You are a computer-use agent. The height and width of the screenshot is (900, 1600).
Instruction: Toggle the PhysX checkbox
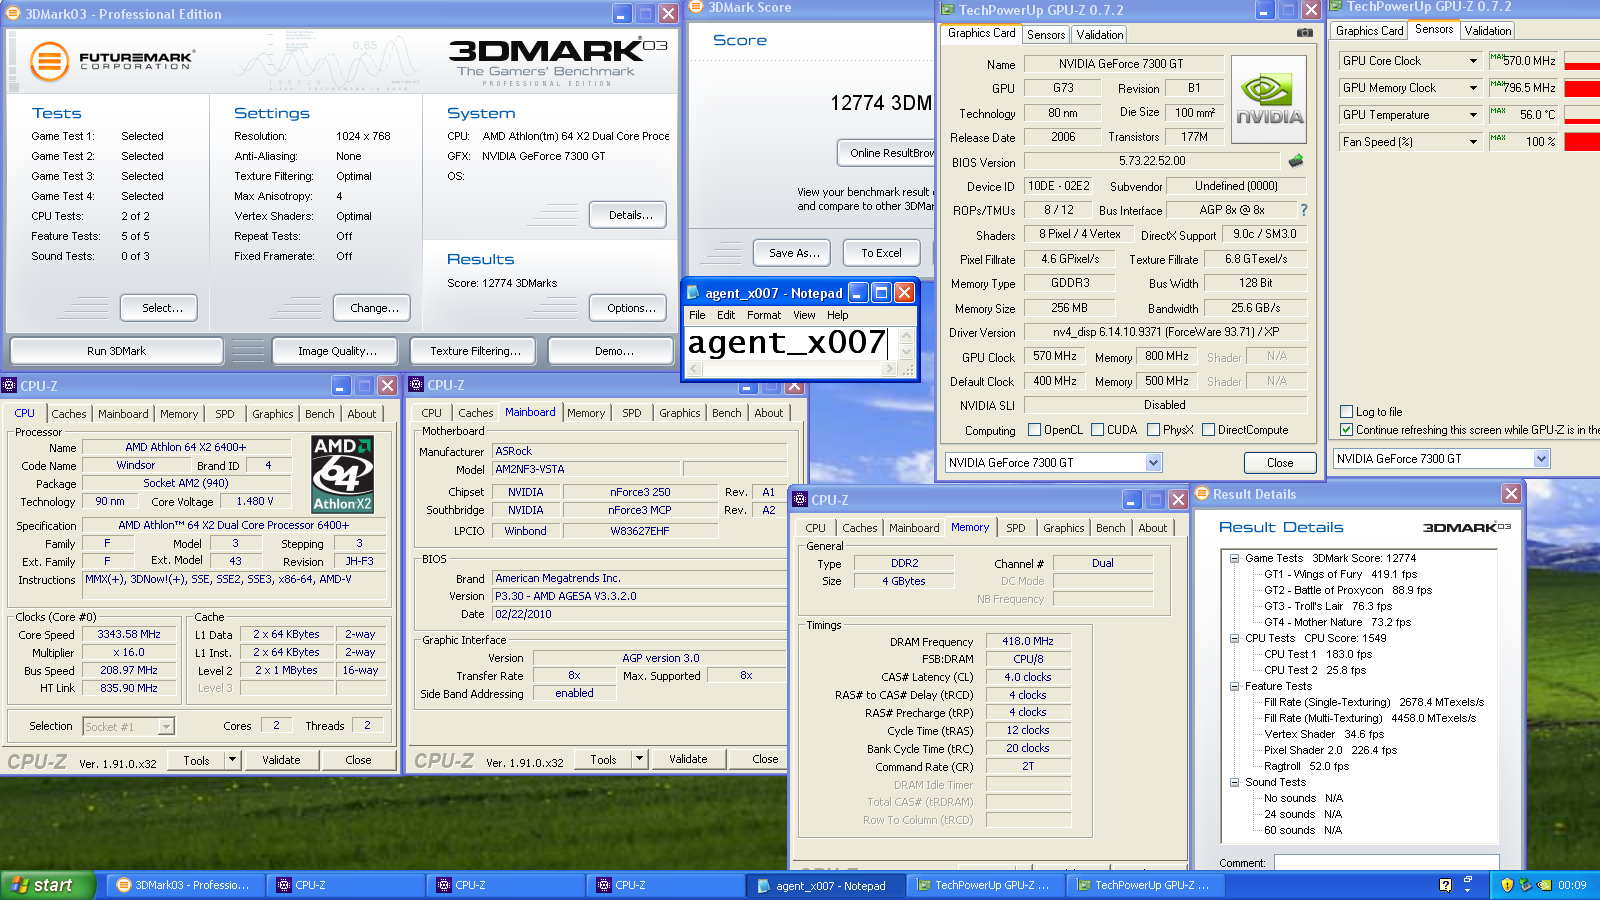pyautogui.click(x=1154, y=430)
